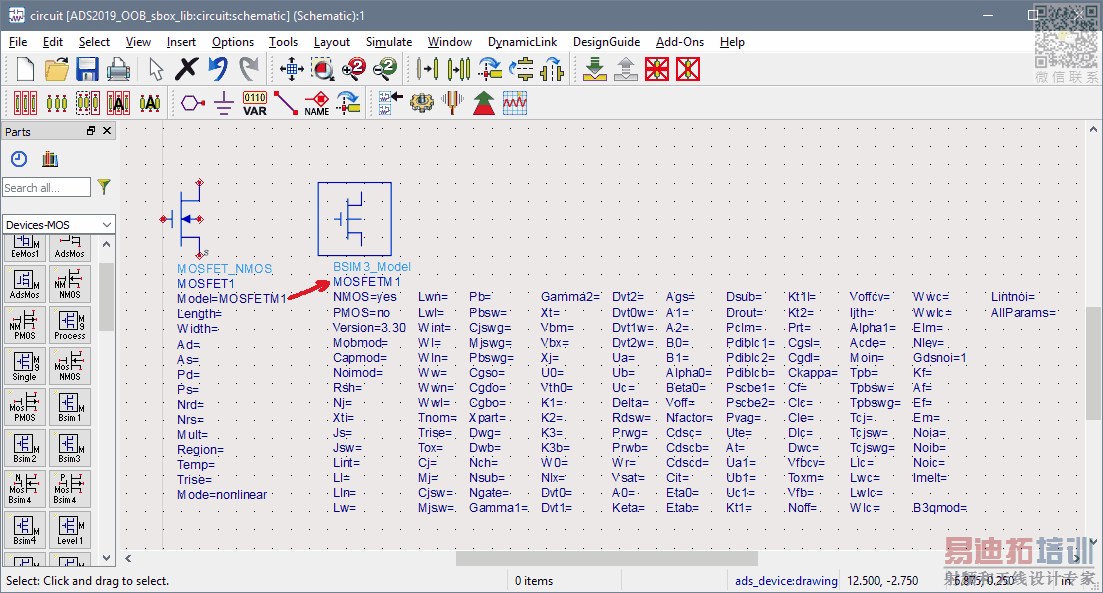Click the horizontal scrollbar thumb of the canvas
The width and height of the screenshot is (1103, 593).
pos(606,559)
